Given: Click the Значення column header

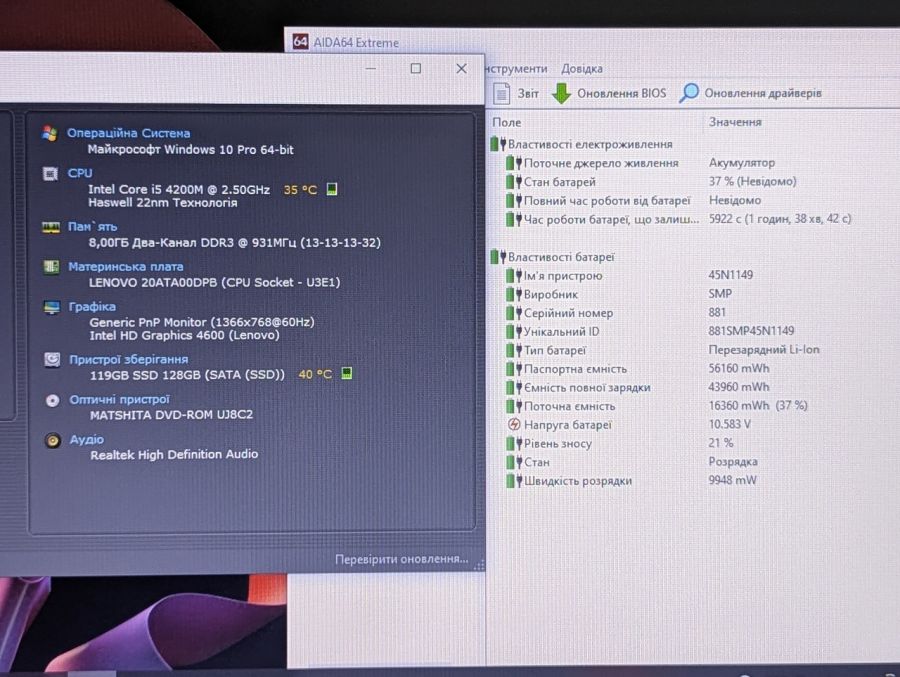Looking at the screenshot, I should tap(735, 122).
